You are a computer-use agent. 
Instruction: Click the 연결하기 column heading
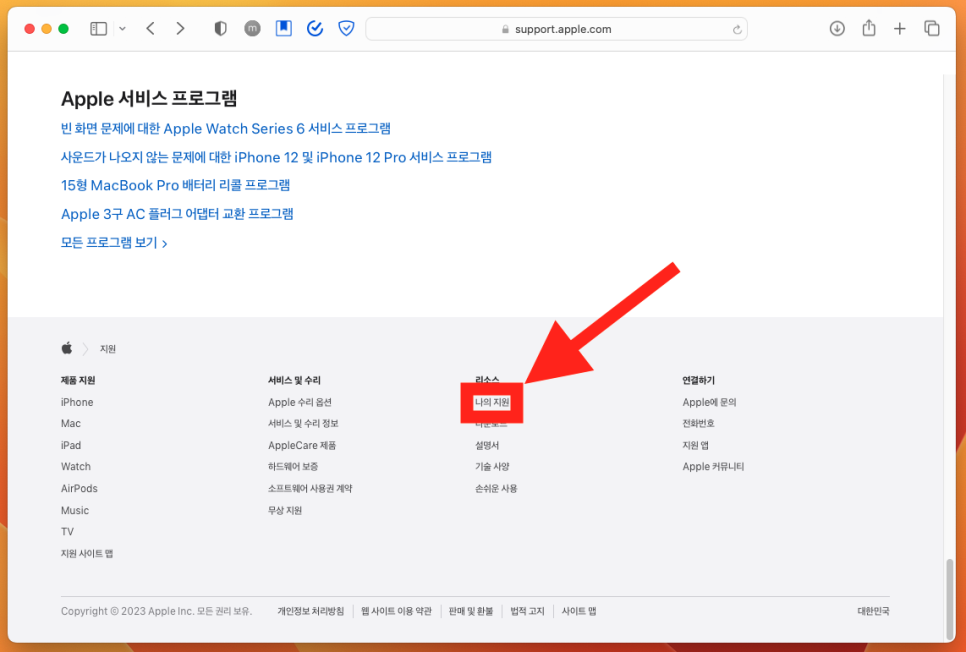pos(698,380)
